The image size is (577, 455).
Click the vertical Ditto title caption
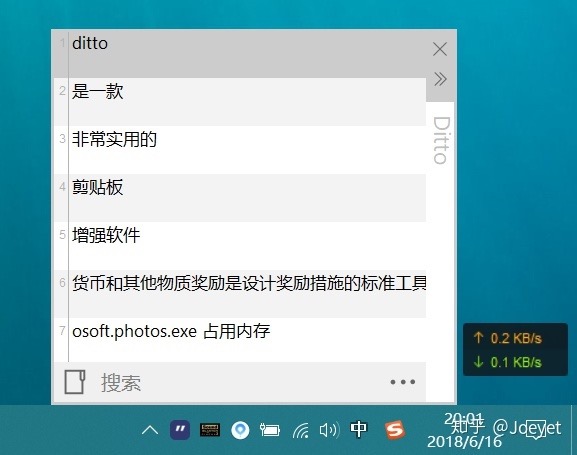441,140
